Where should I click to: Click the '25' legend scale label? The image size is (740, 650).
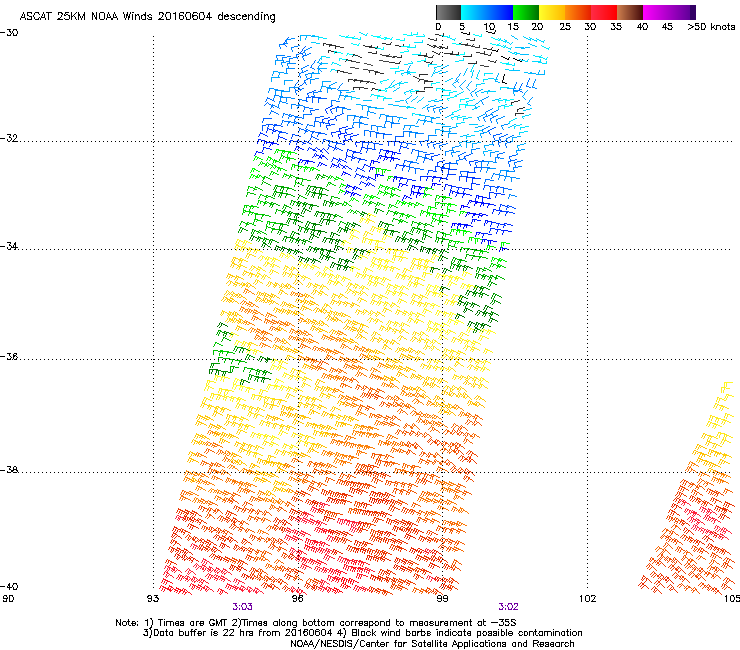click(565, 27)
